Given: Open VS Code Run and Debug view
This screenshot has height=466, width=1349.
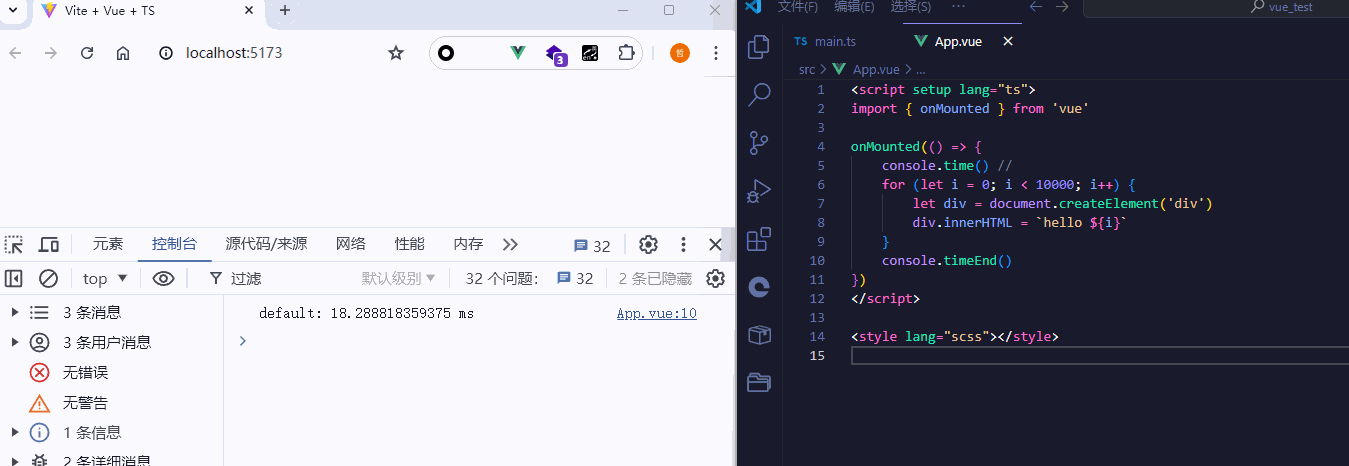Looking at the screenshot, I should 759,191.
